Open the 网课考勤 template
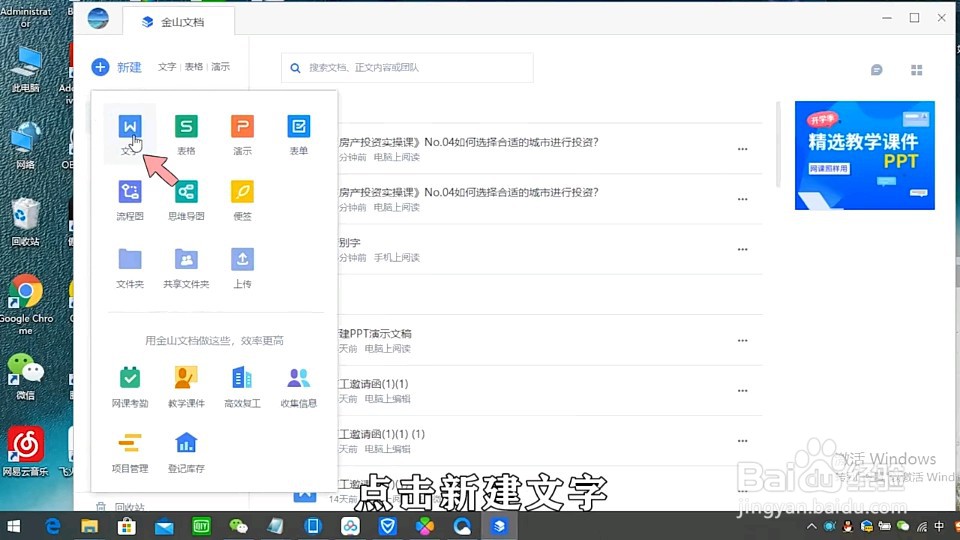The width and height of the screenshot is (960, 540). pyautogui.click(x=130, y=387)
